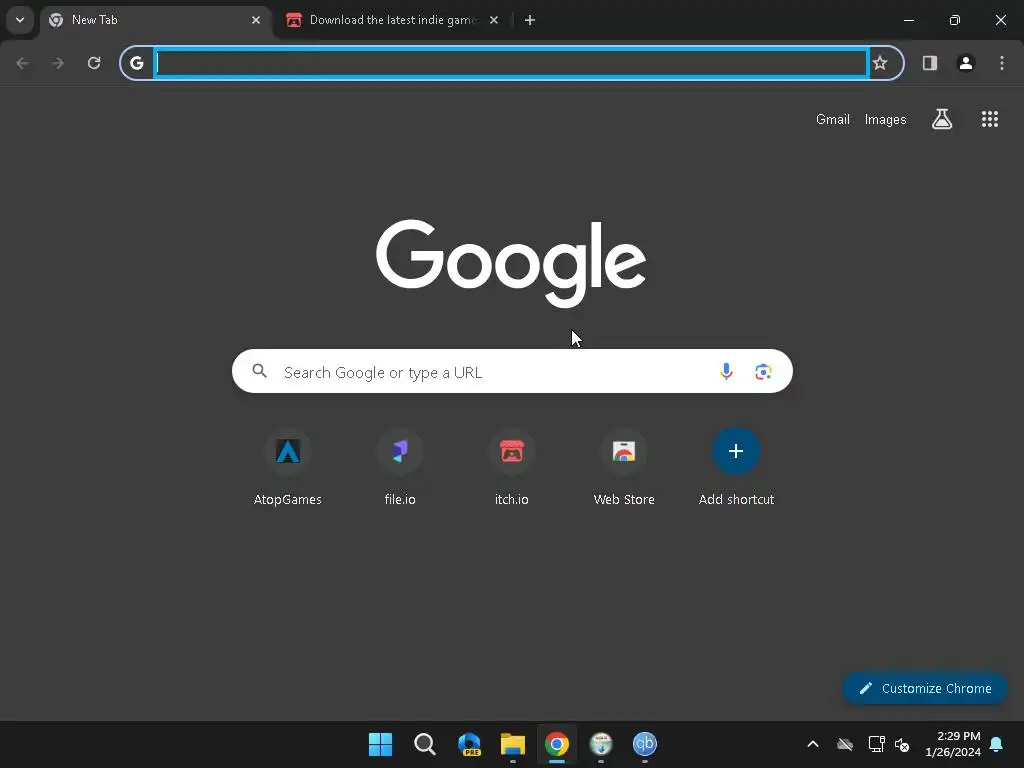Launch Edge PRE from taskbar
Viewport: 1024px width, 768px height.
click(469, 744)
